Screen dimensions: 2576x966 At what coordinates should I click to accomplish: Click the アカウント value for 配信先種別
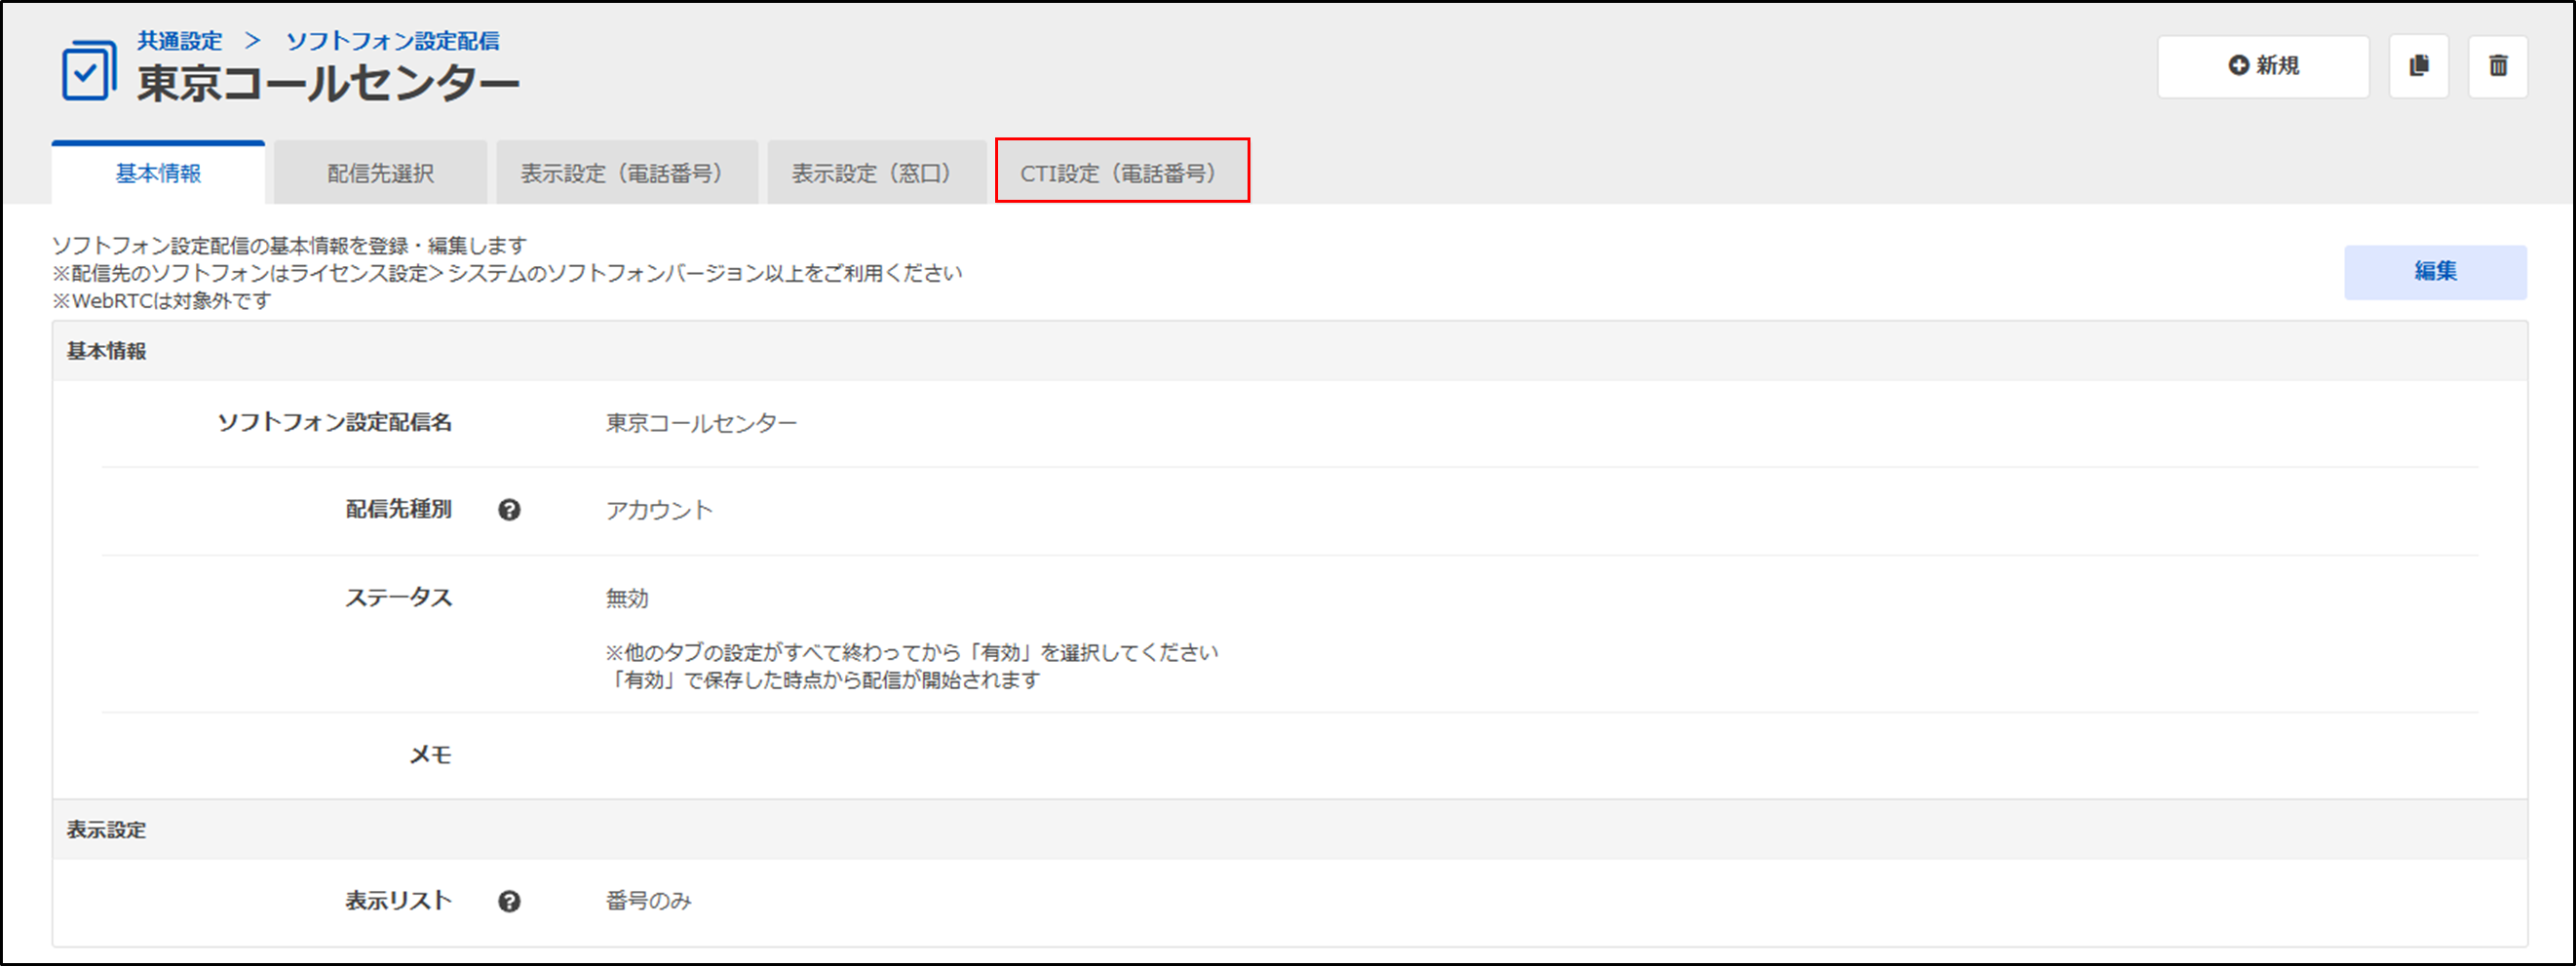(x=659, y=510)
